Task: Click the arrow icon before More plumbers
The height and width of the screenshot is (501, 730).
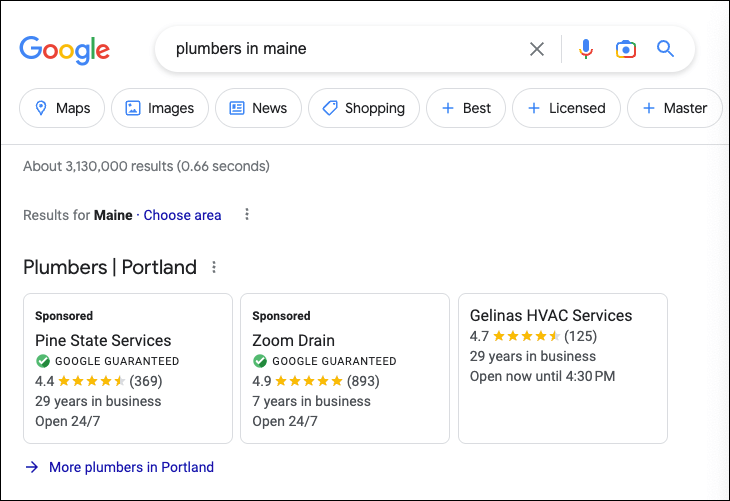Action: pos(32,467)
